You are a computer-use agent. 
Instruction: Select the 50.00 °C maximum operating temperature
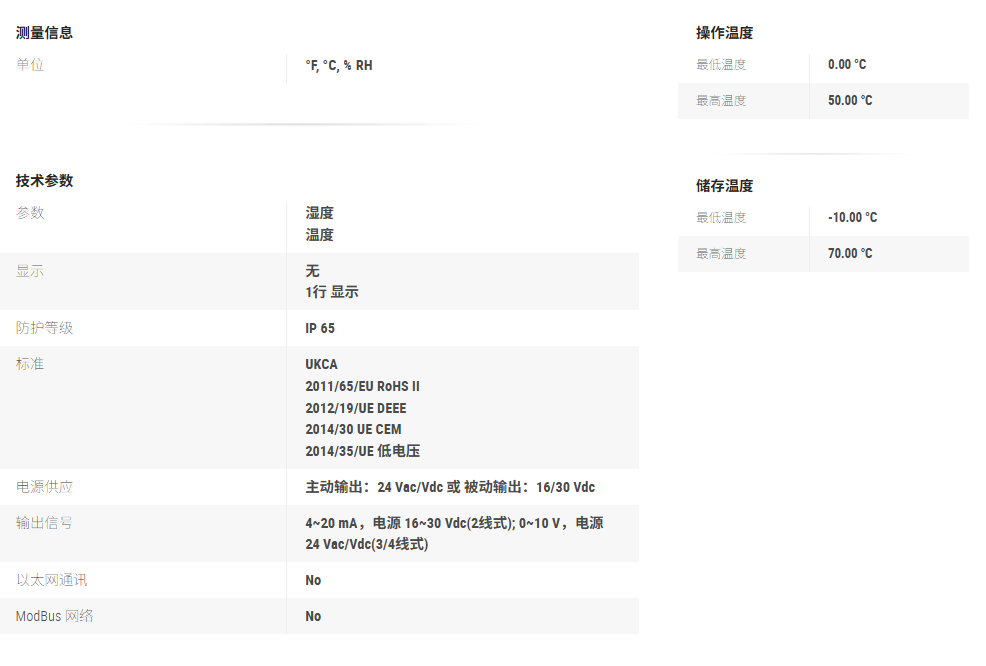tap(849, 101)
